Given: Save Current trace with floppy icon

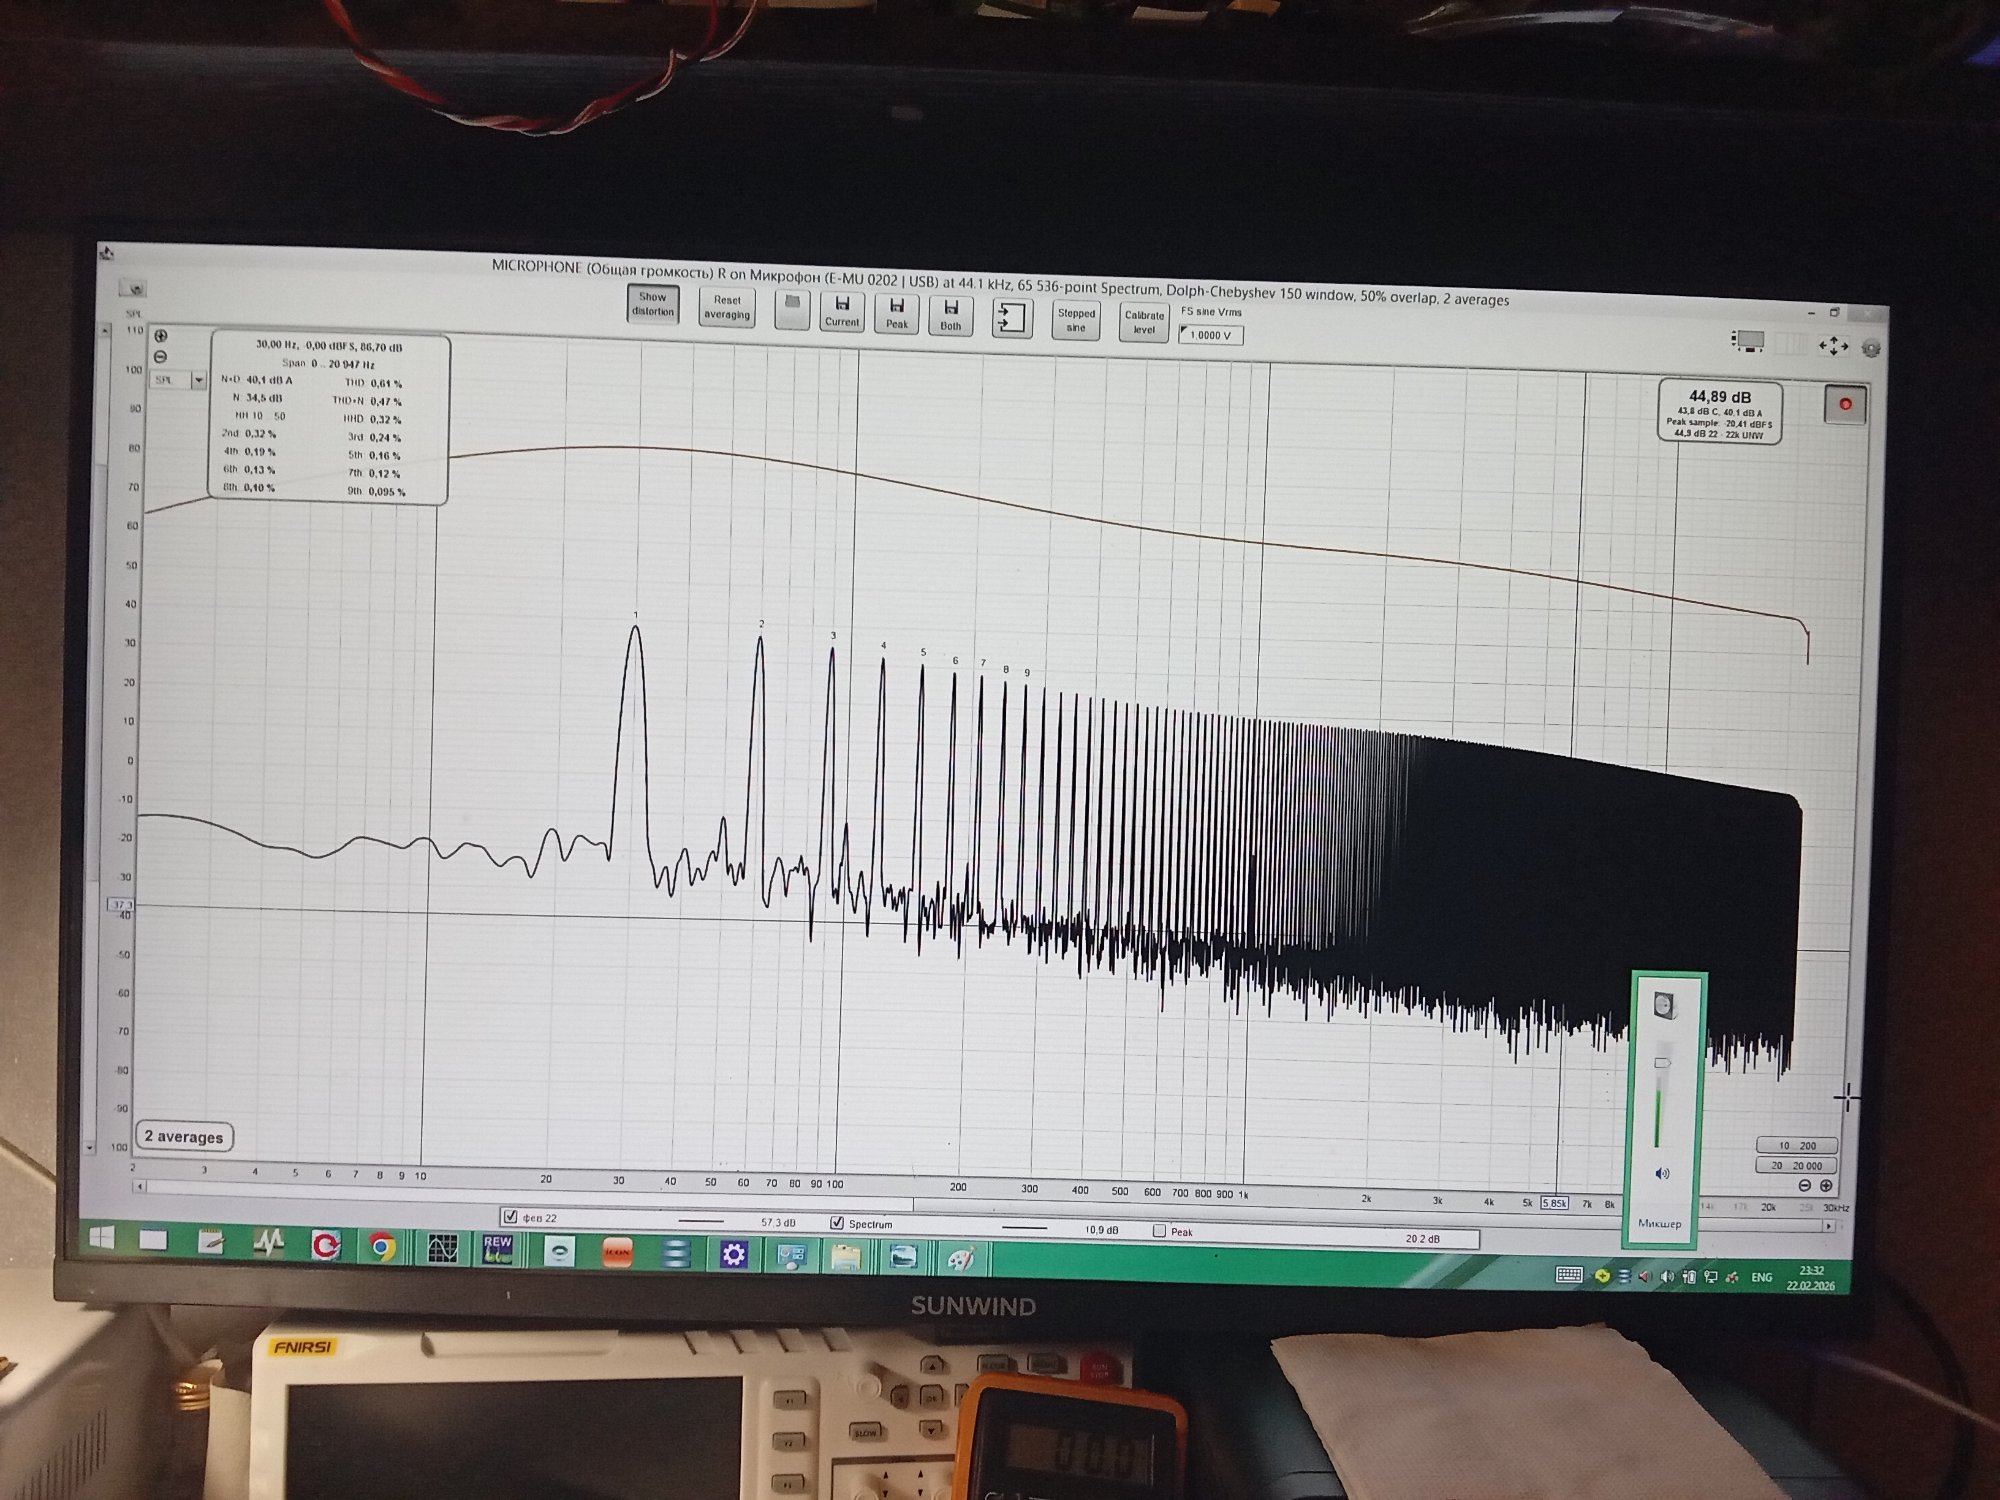Looking at the screenshot, I should tap(842, 311).
